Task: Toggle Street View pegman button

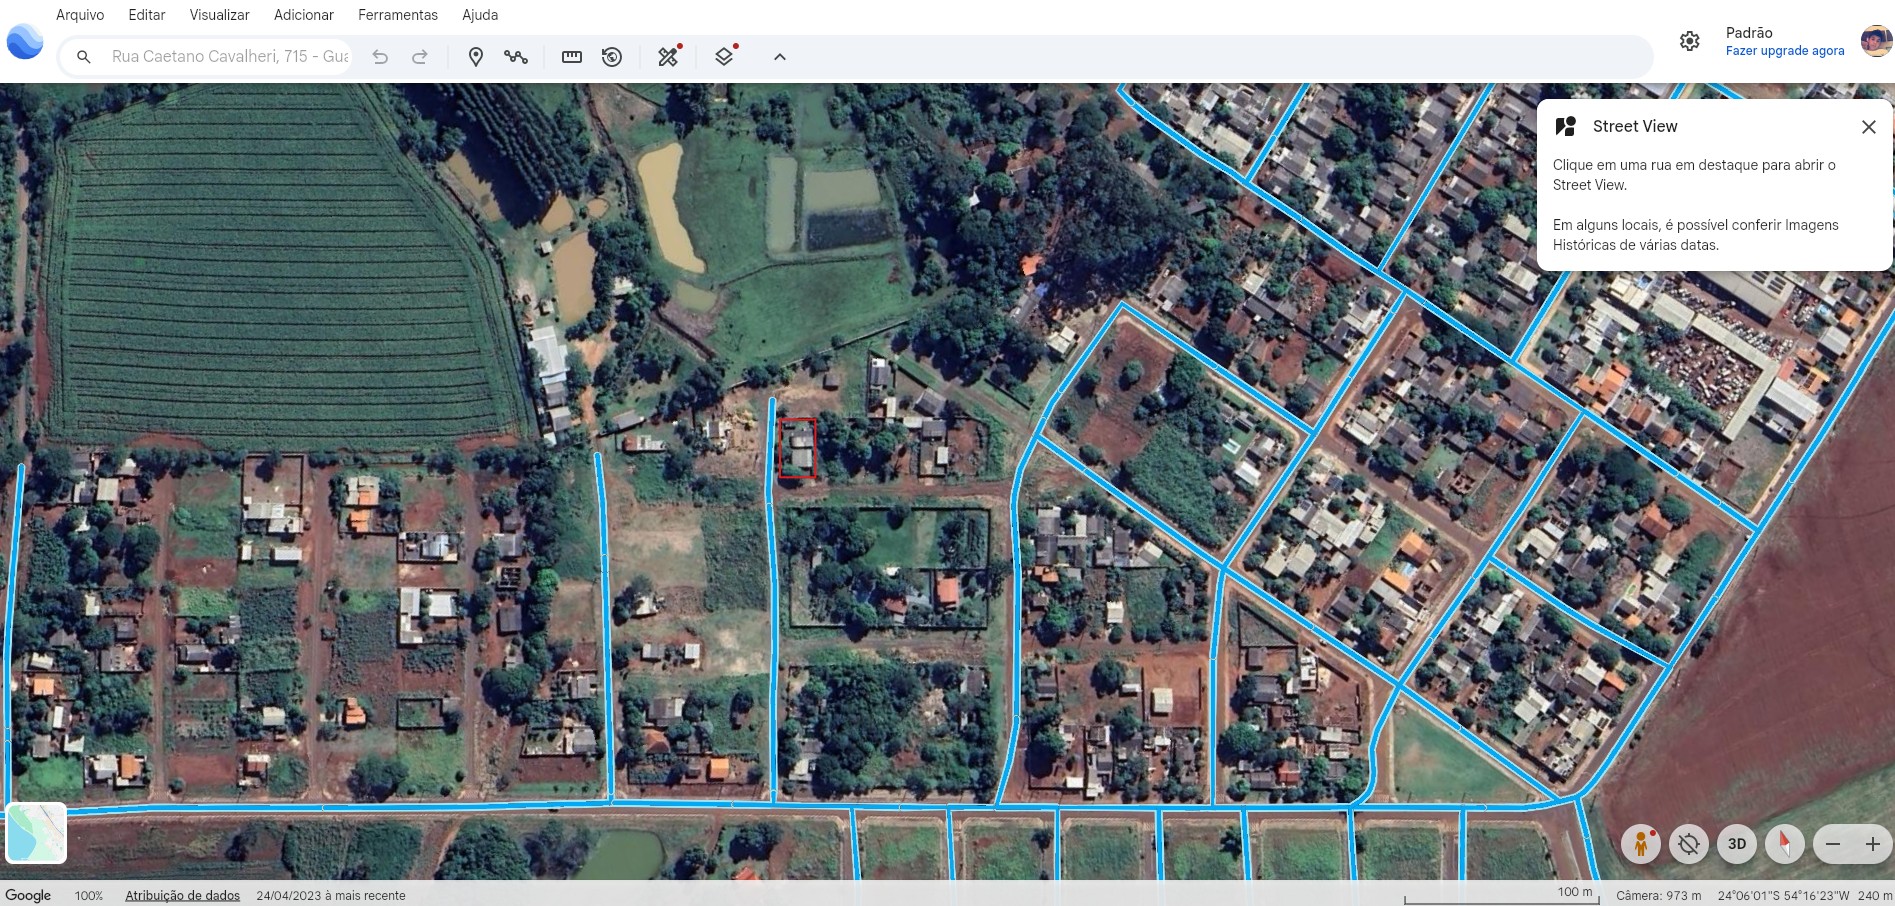Action: click(1640, 844)
